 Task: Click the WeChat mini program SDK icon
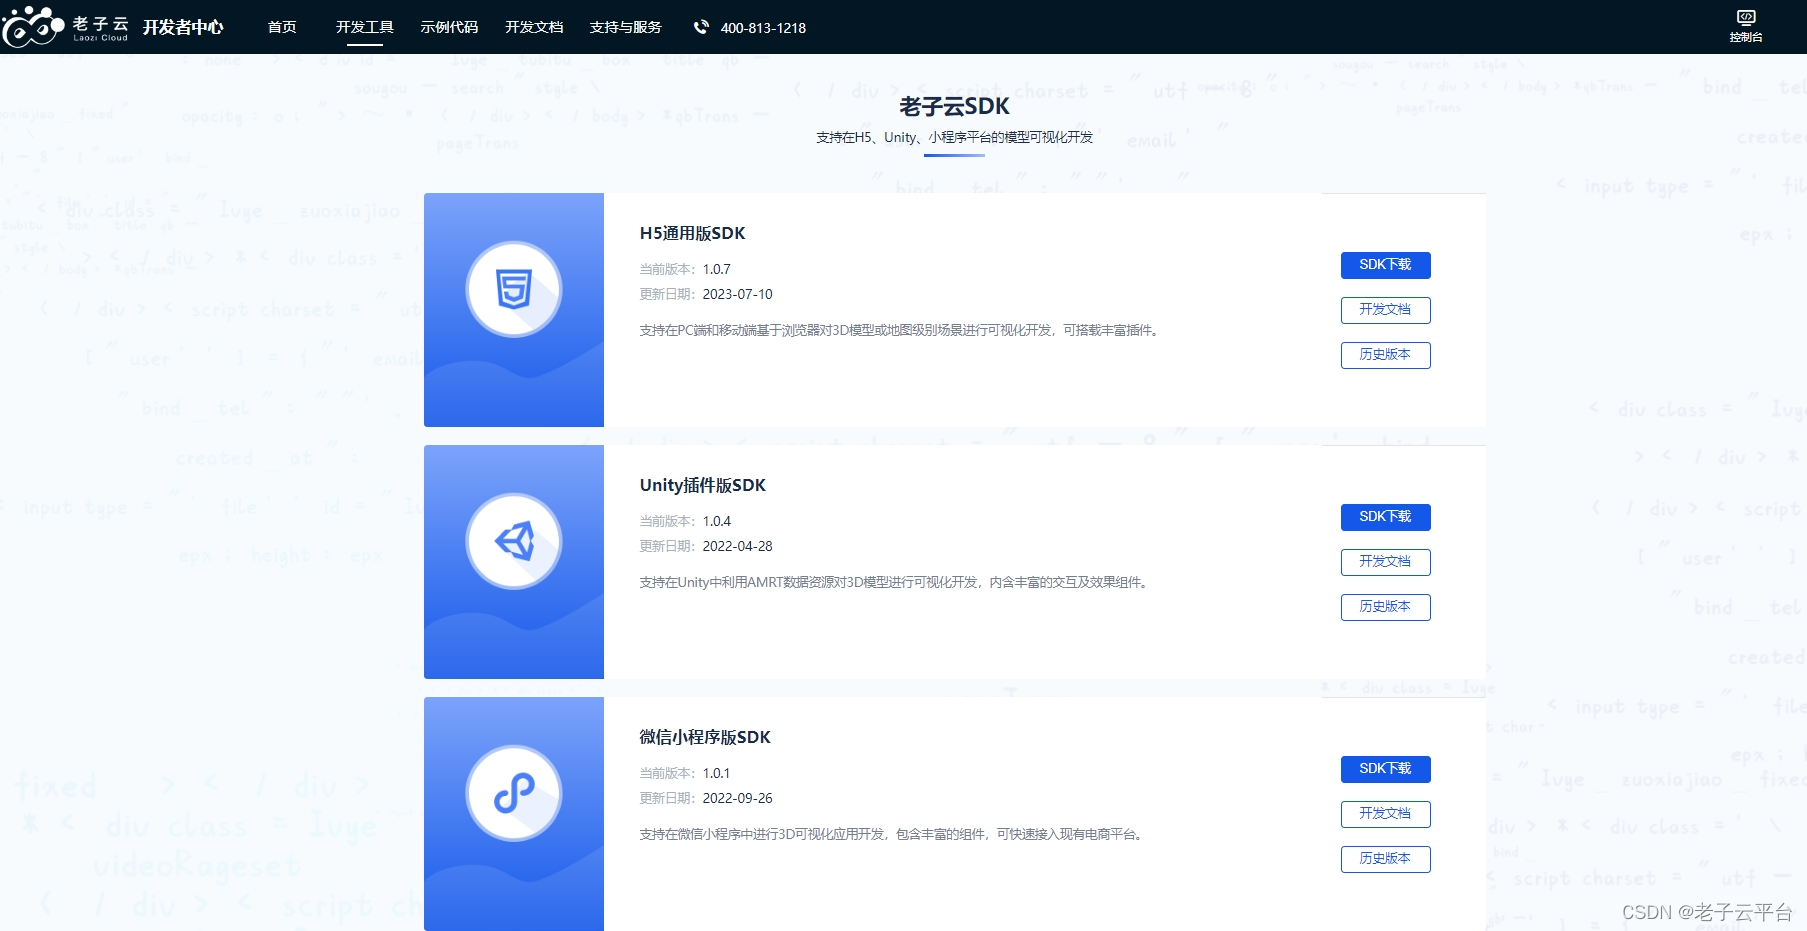(514, 793)
